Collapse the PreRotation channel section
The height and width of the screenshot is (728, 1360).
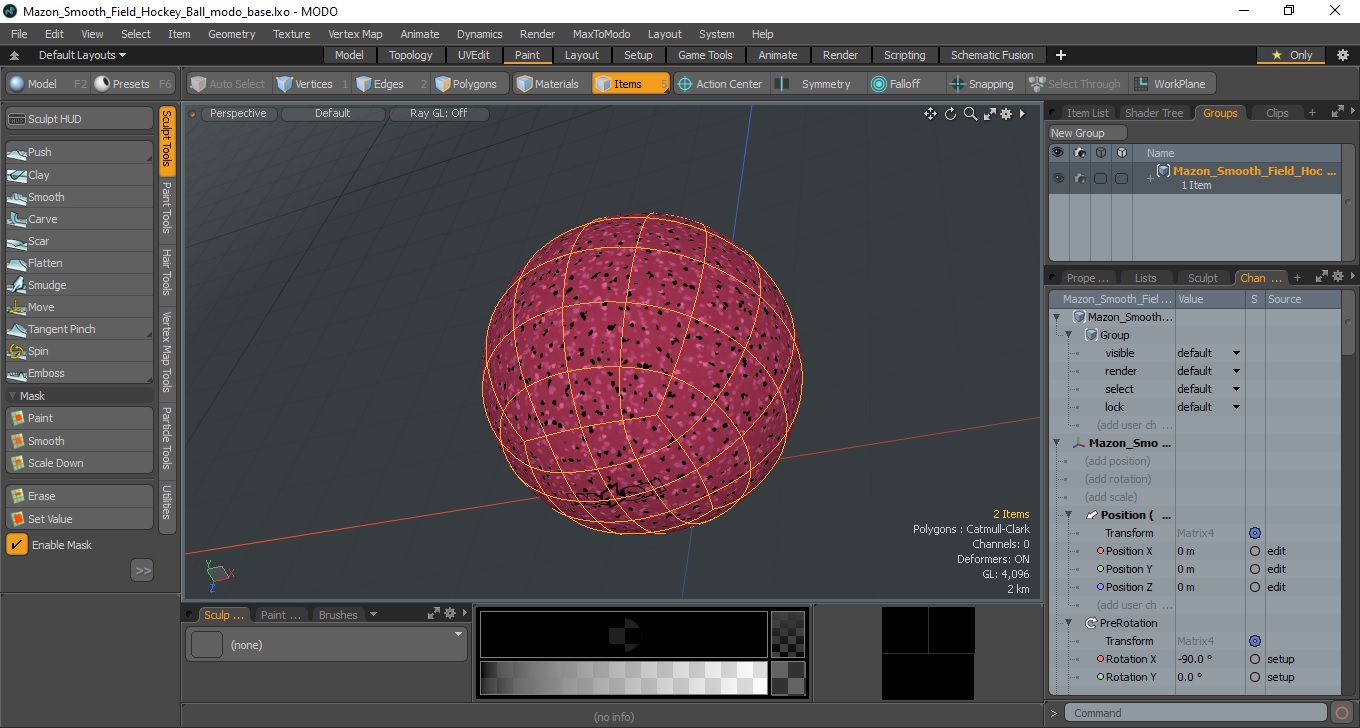pyautogui.click(x=1068, y=623)
